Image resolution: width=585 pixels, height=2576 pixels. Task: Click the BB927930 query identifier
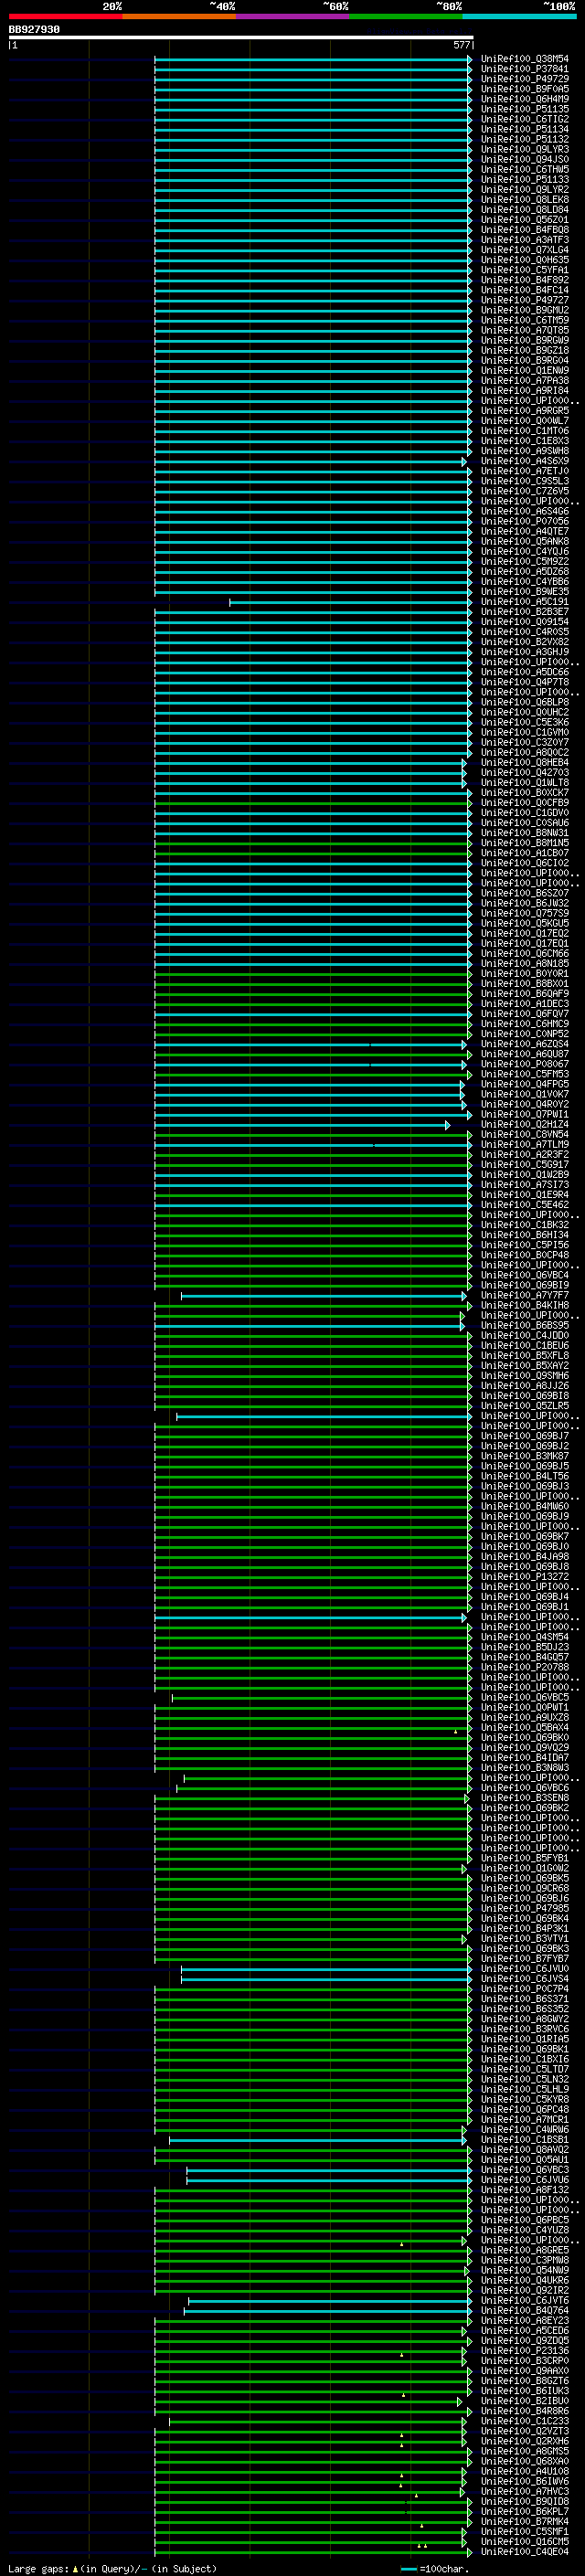(34, 30)
